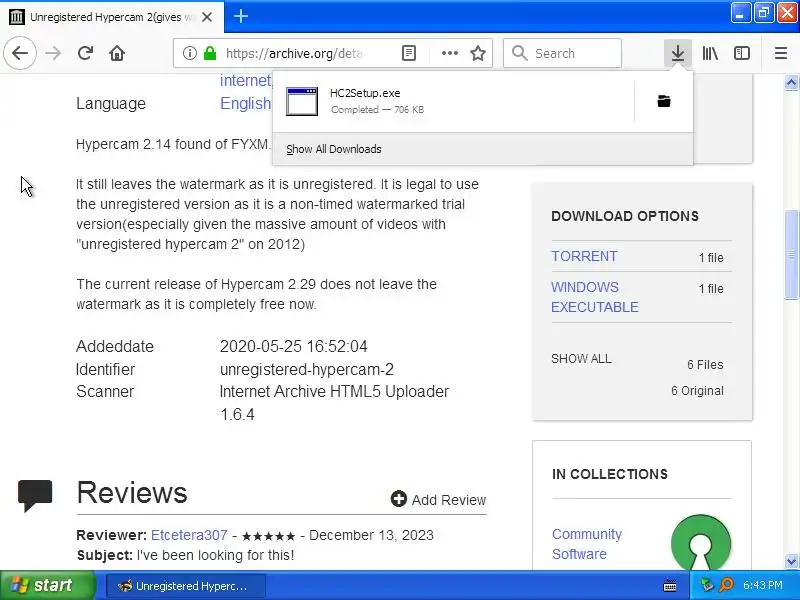Click the scrollbar up arrow
This screenshot has height=600, width=800.
point(791,82)
